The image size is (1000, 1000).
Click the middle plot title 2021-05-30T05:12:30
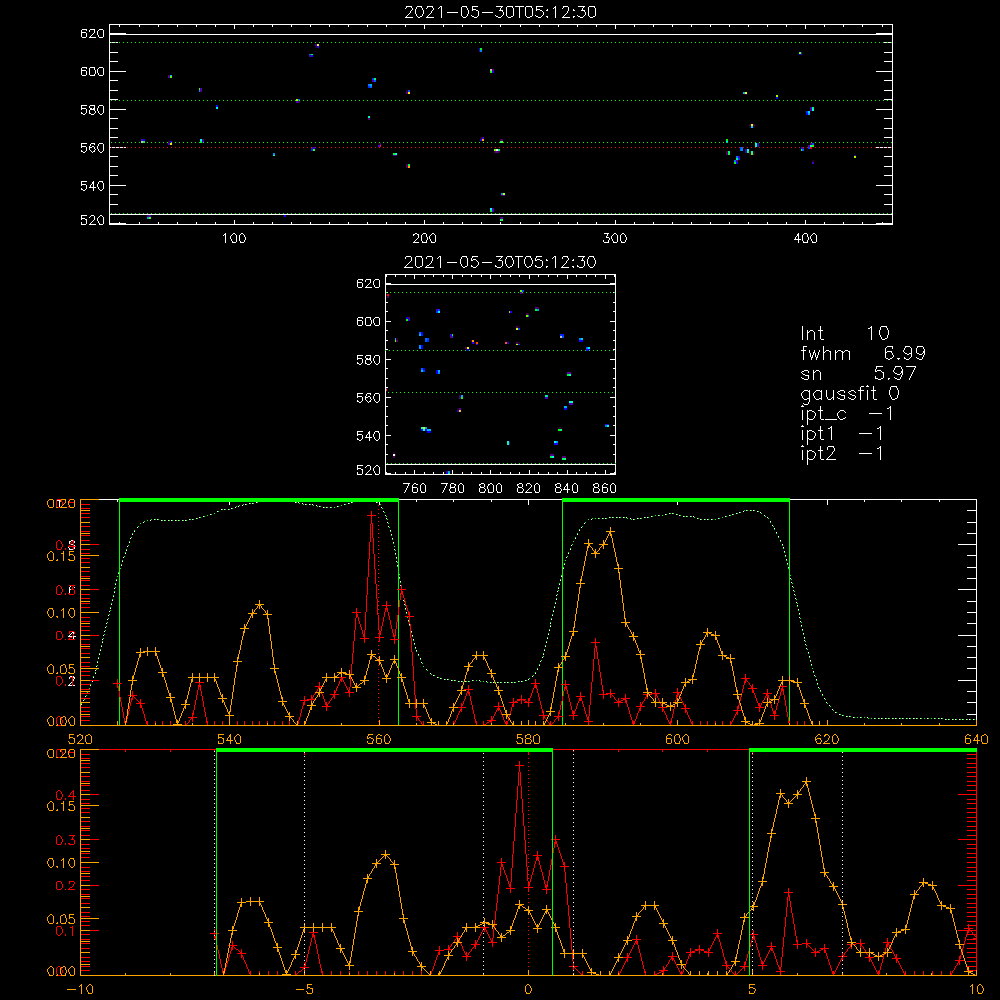coord(500,262)
